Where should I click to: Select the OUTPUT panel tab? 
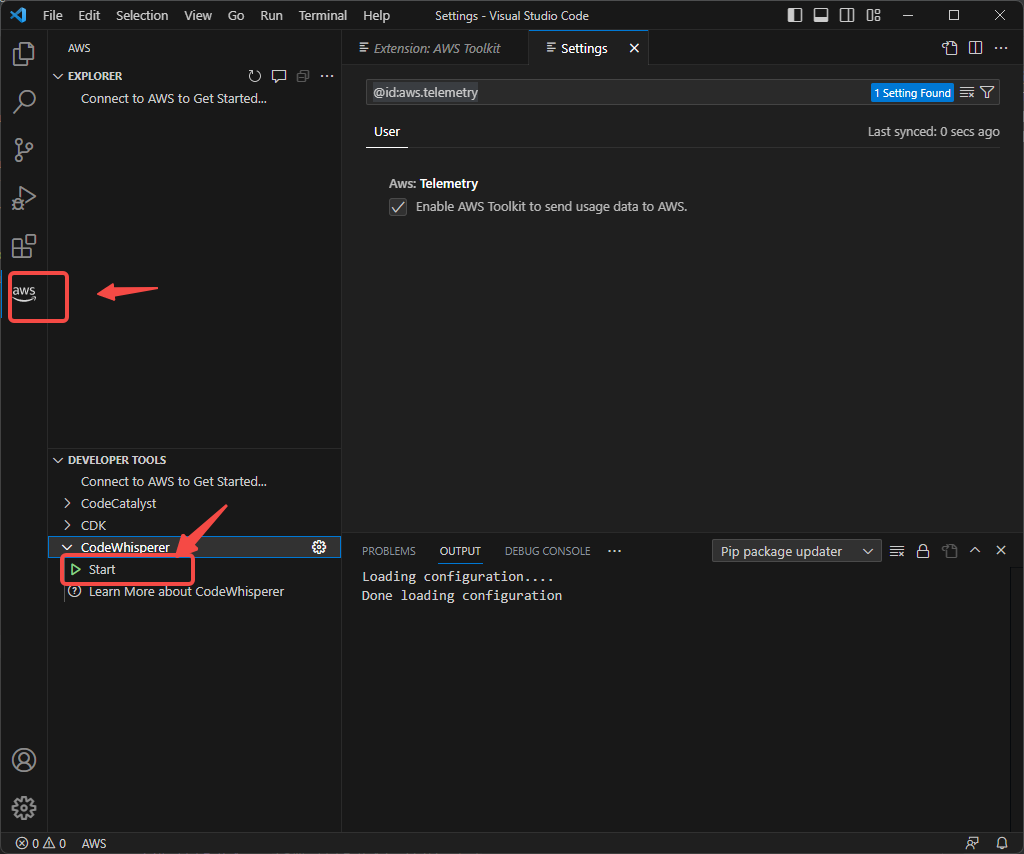tap(460, 551)
